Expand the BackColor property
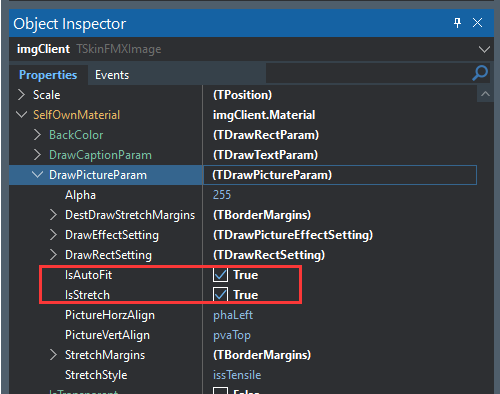Screen dimensions: 500x394 coord(37,135)
